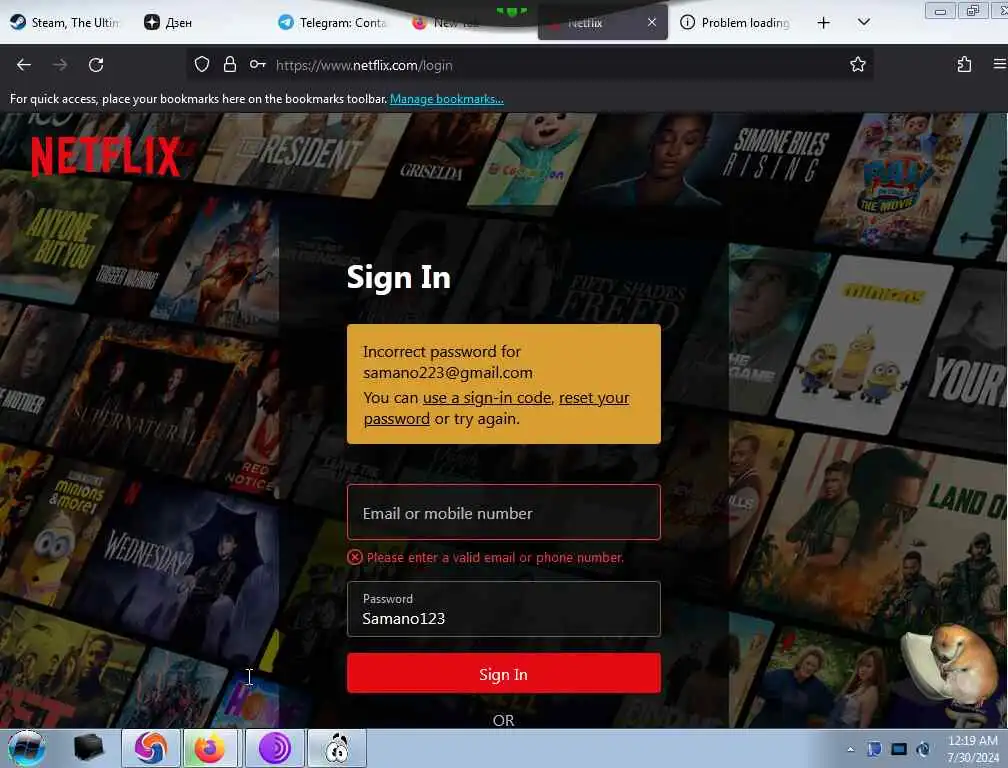Switch to the Steam tab
Screen dimensions: 1008x768
tap(64, 22)
